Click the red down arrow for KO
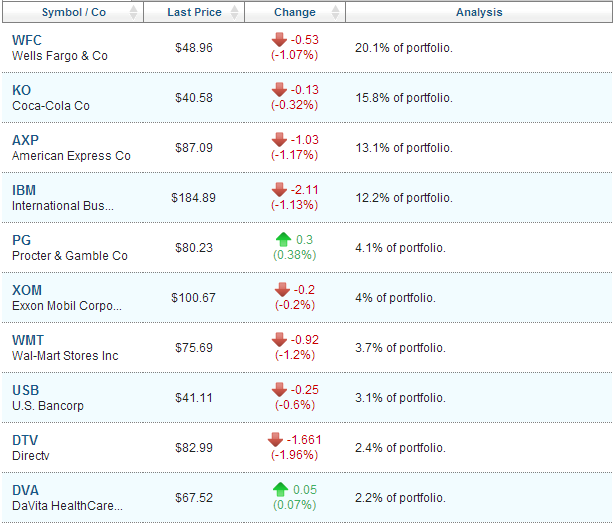 [x=279, y=89]
